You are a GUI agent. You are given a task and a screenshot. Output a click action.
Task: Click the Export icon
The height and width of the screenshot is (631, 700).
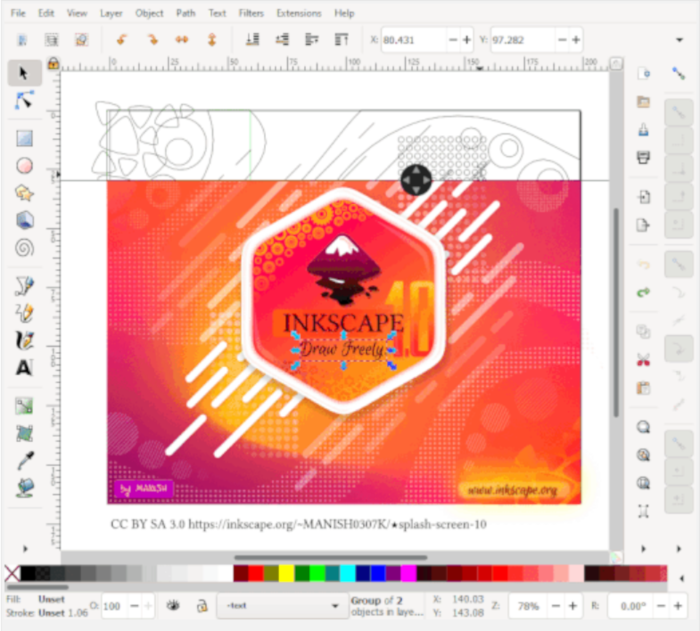point(643,225)
